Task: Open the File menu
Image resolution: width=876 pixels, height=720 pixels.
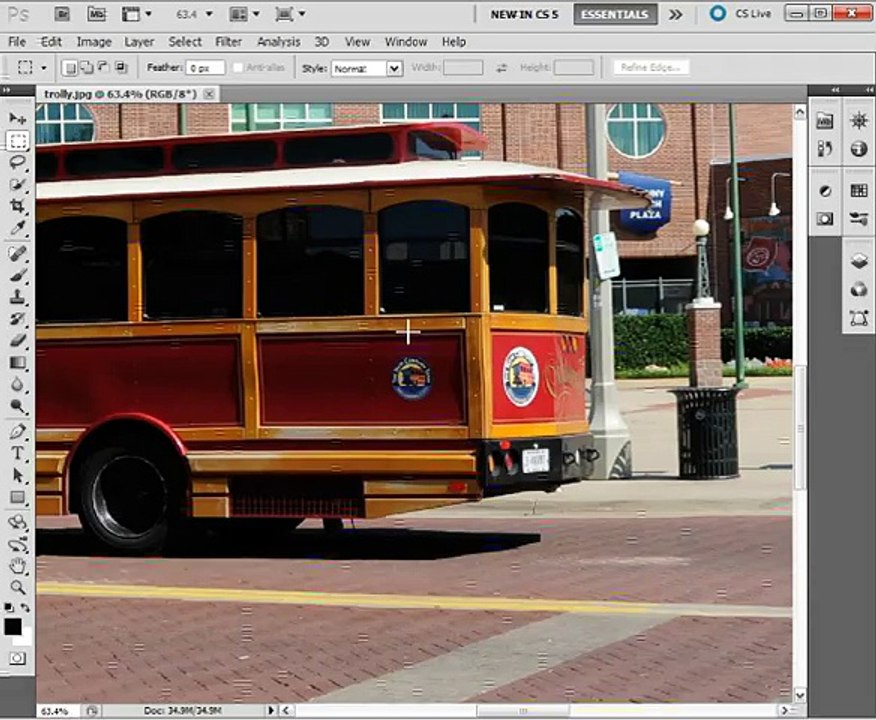Action: pyautogui.click(x=17, y=42)
